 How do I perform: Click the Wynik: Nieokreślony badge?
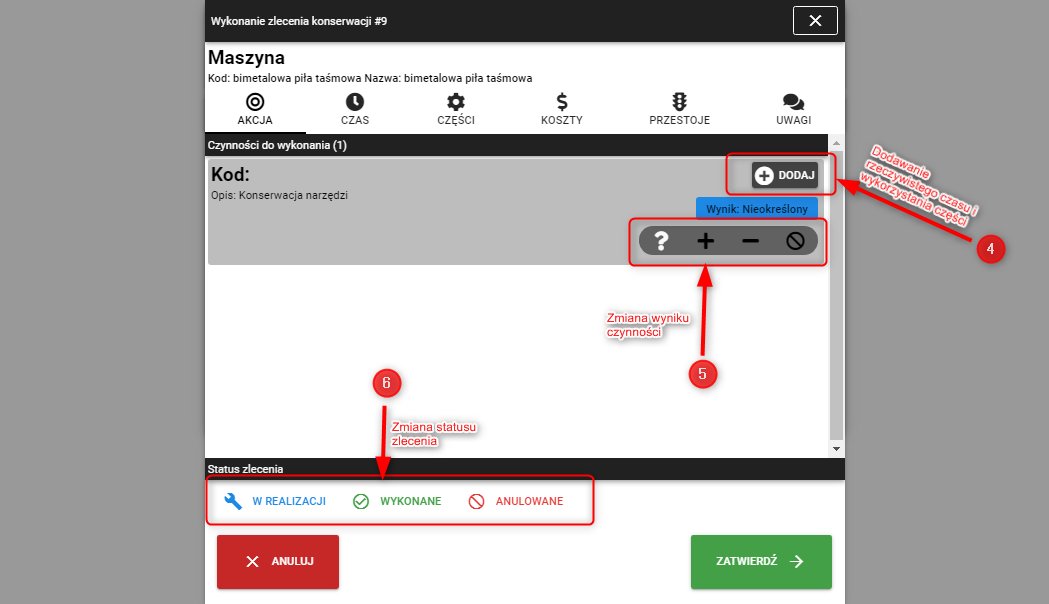(x=757, y=209)
